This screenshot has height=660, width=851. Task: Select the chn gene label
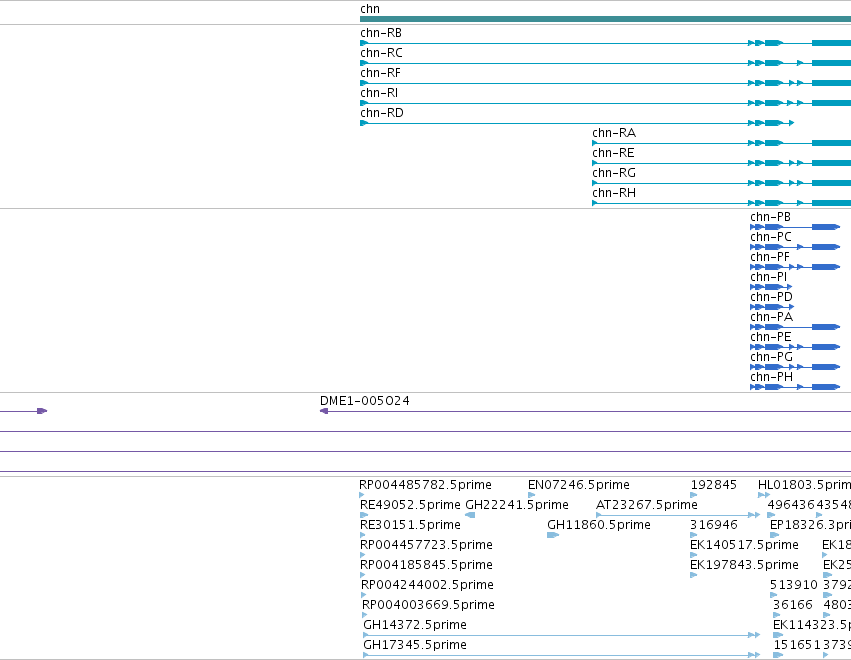coord(370,9)
